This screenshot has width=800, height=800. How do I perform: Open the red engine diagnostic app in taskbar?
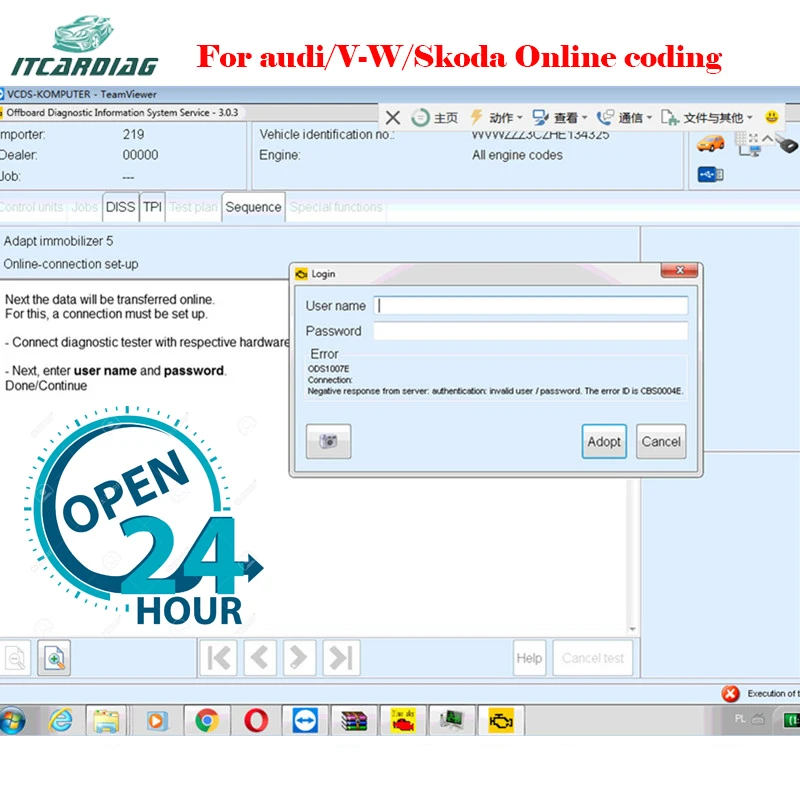(x=403, y=721)
